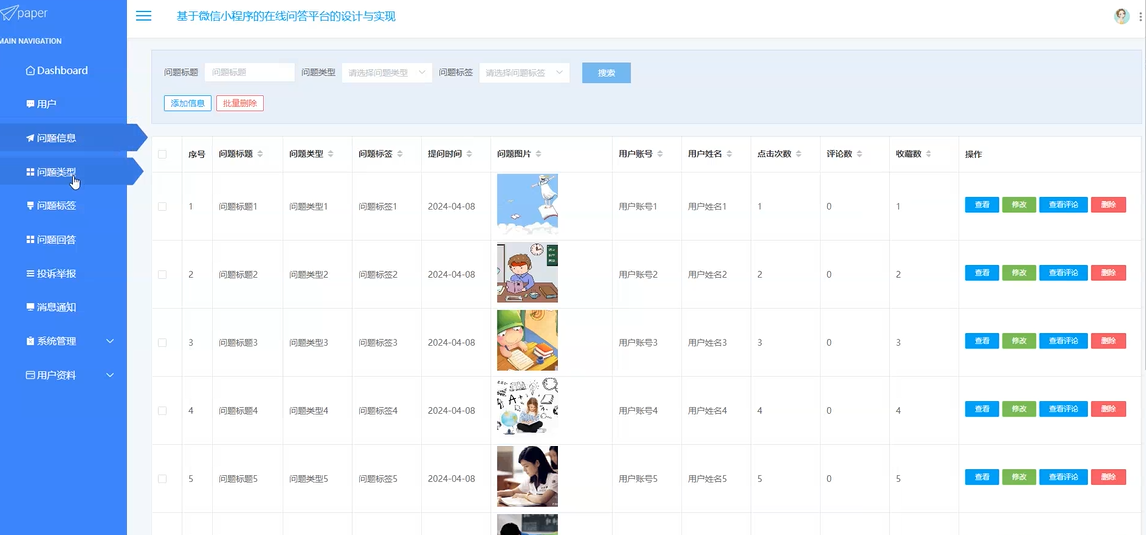Go to 用户 in the sidebar
This screenshot has height=535, width=1146.
tap(41, 104)
